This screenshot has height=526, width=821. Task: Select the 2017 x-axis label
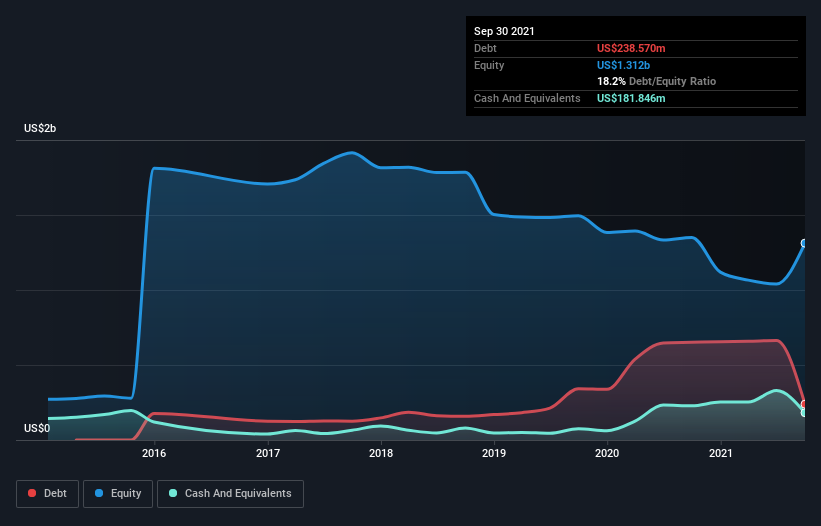coord(268,453)
